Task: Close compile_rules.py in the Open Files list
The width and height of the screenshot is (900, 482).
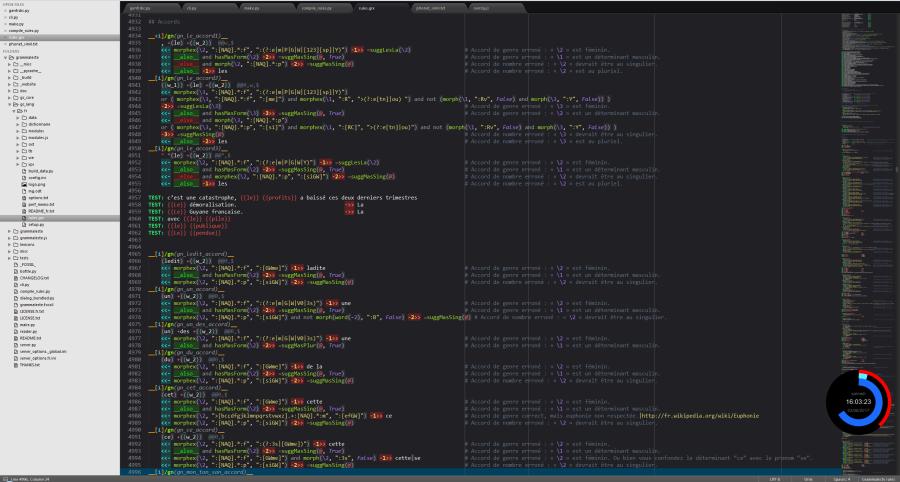Action: (x=5, y=30)
